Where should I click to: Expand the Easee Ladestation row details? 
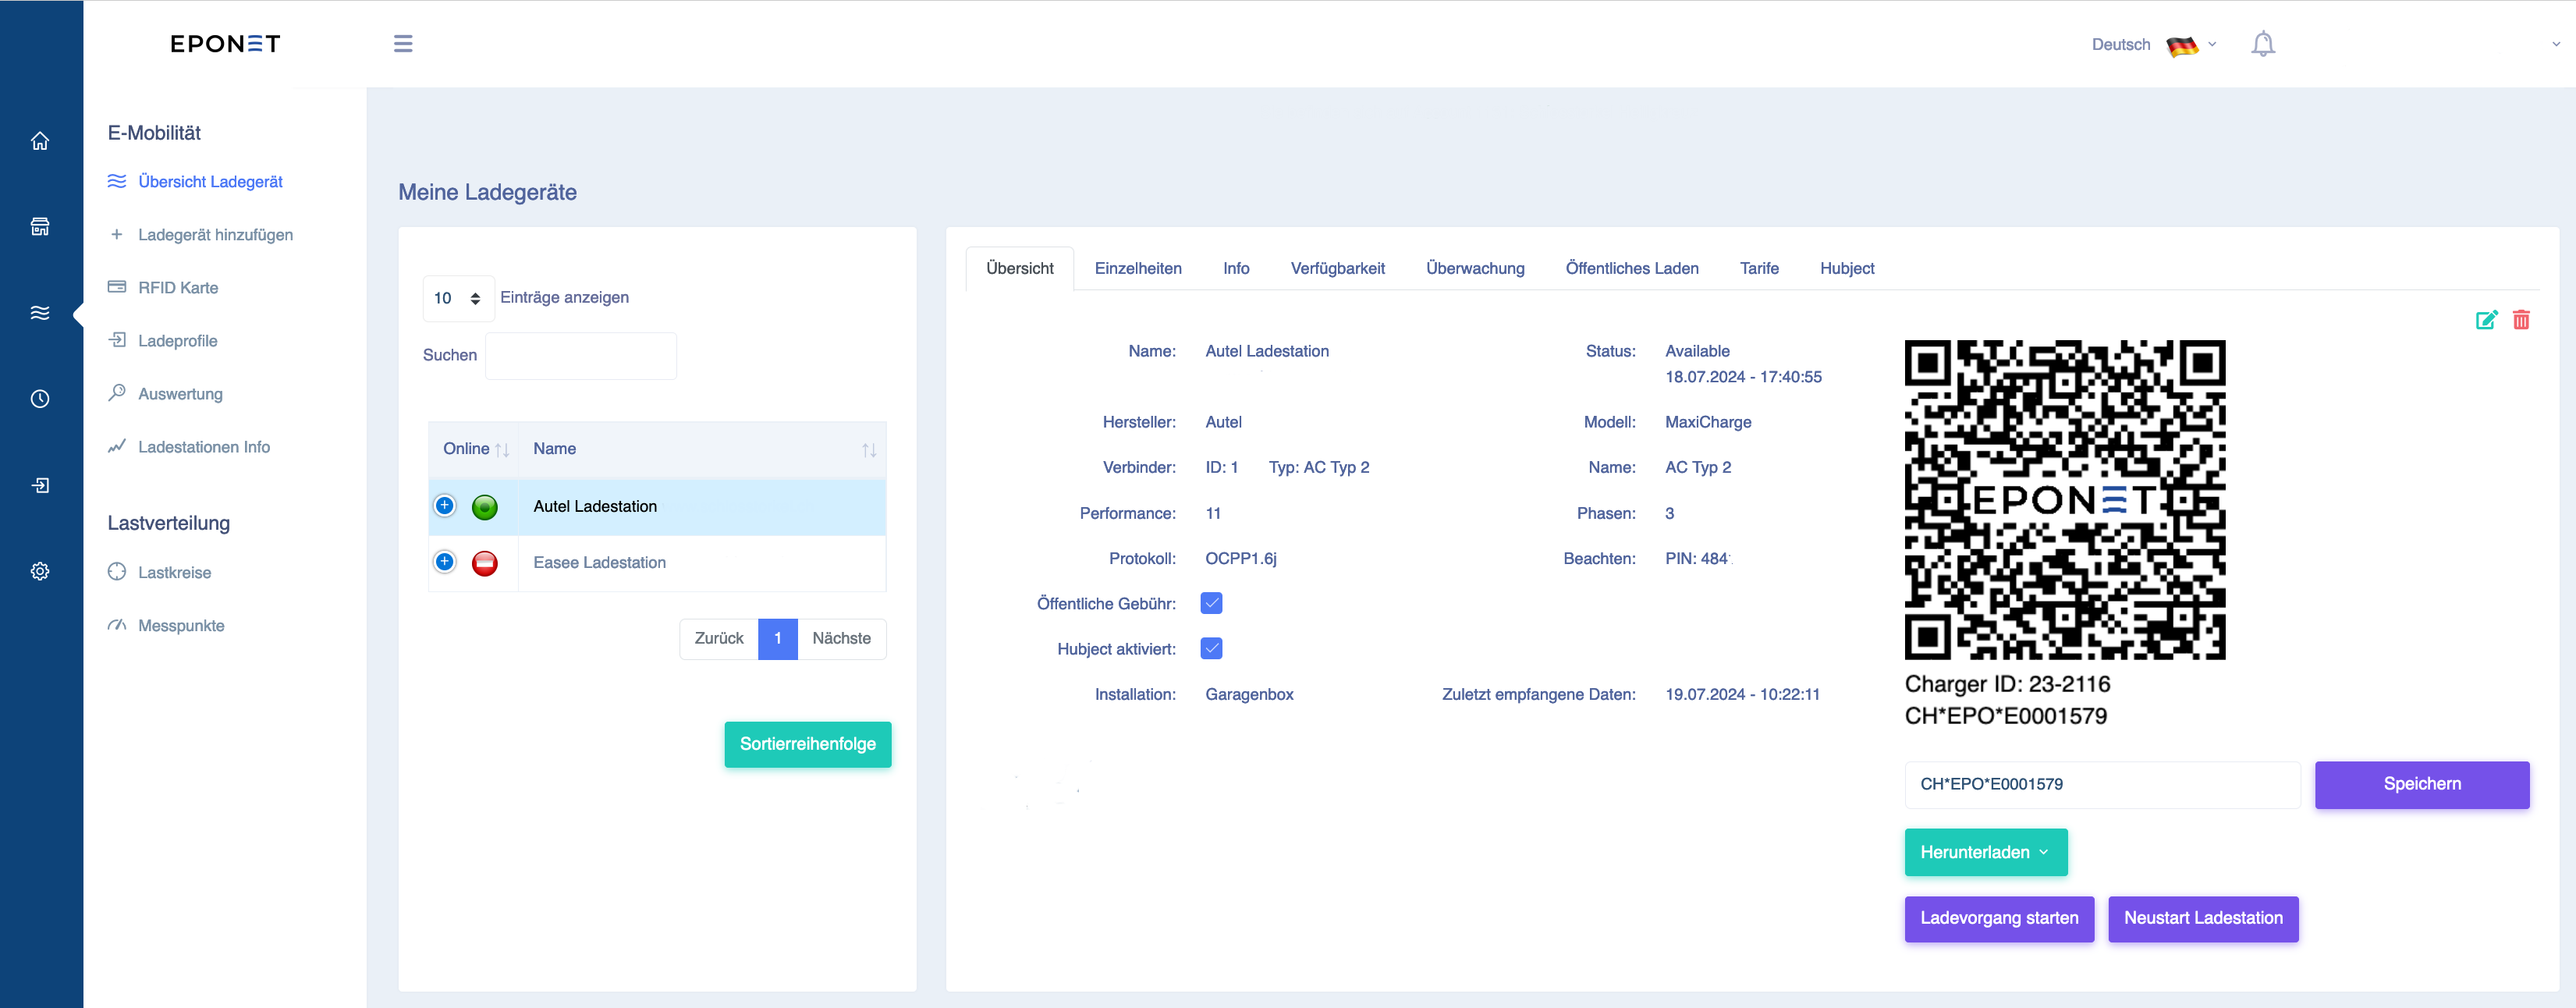pos(445,562)
